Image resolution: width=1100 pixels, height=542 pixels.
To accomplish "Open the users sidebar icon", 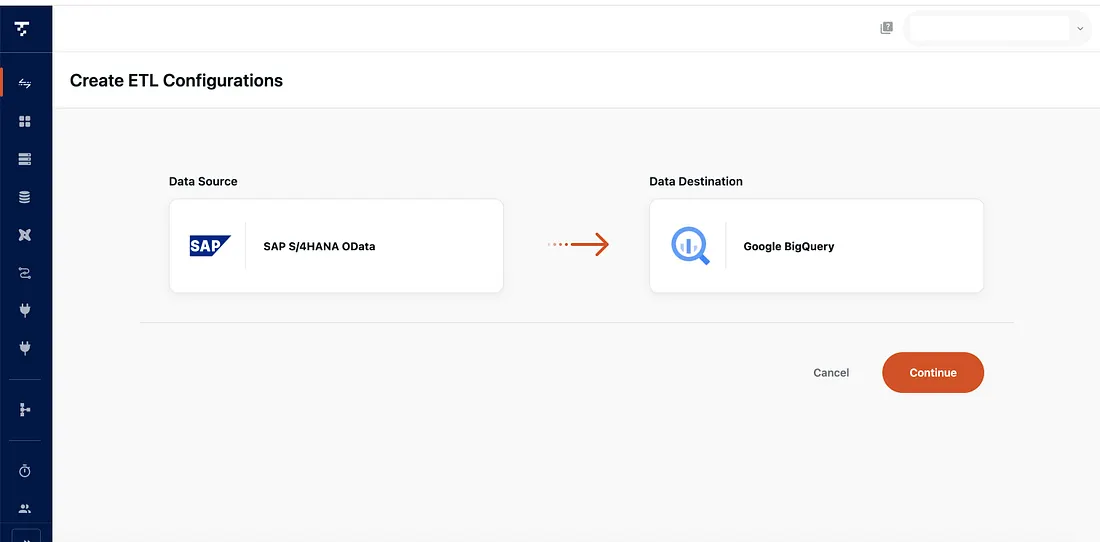I will click(25, 508).
